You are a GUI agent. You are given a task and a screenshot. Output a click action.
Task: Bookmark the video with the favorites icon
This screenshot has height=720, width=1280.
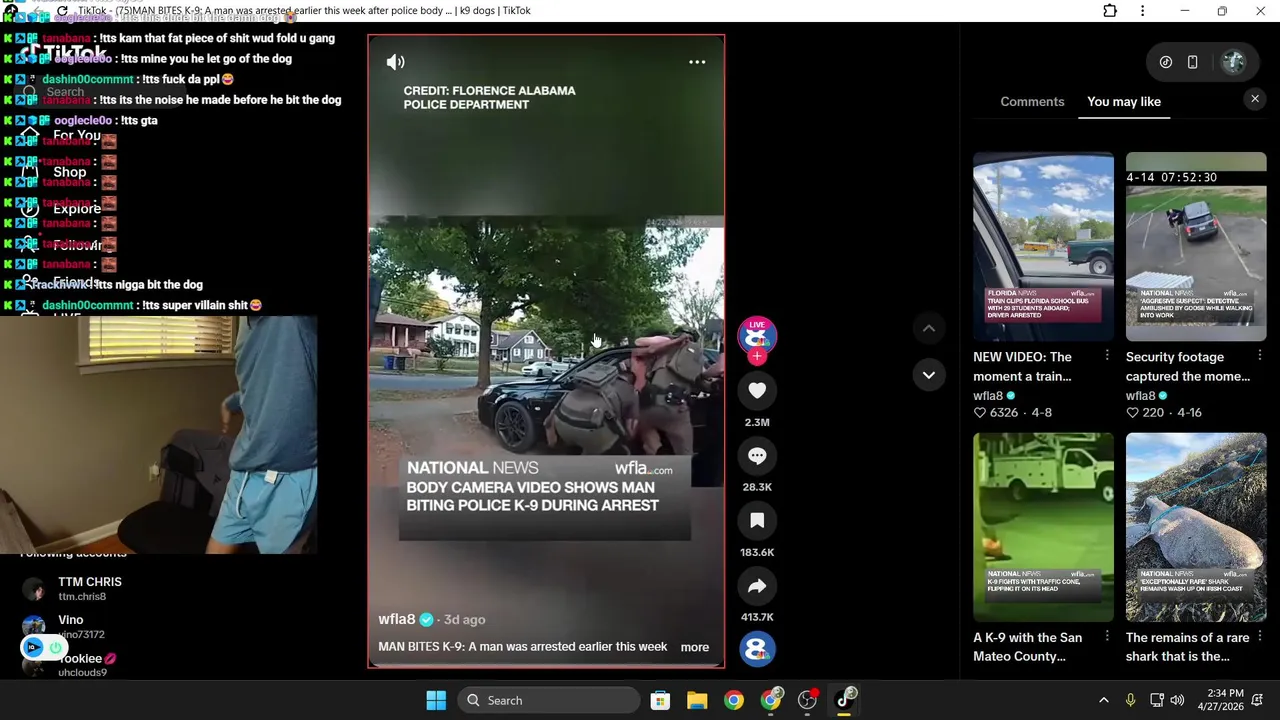pyautogui.click(x=757, y=521)
